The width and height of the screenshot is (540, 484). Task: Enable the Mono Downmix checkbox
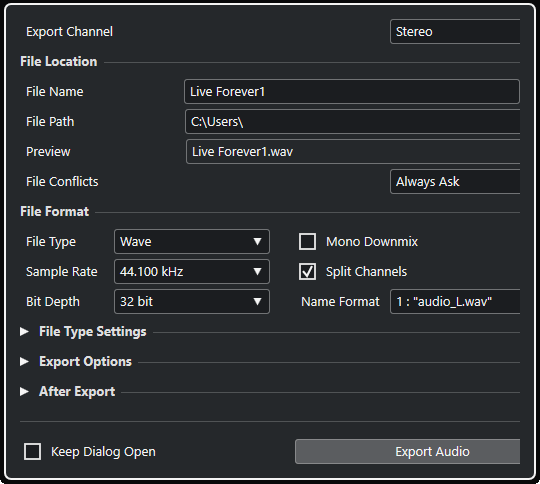tap(307, 241)
